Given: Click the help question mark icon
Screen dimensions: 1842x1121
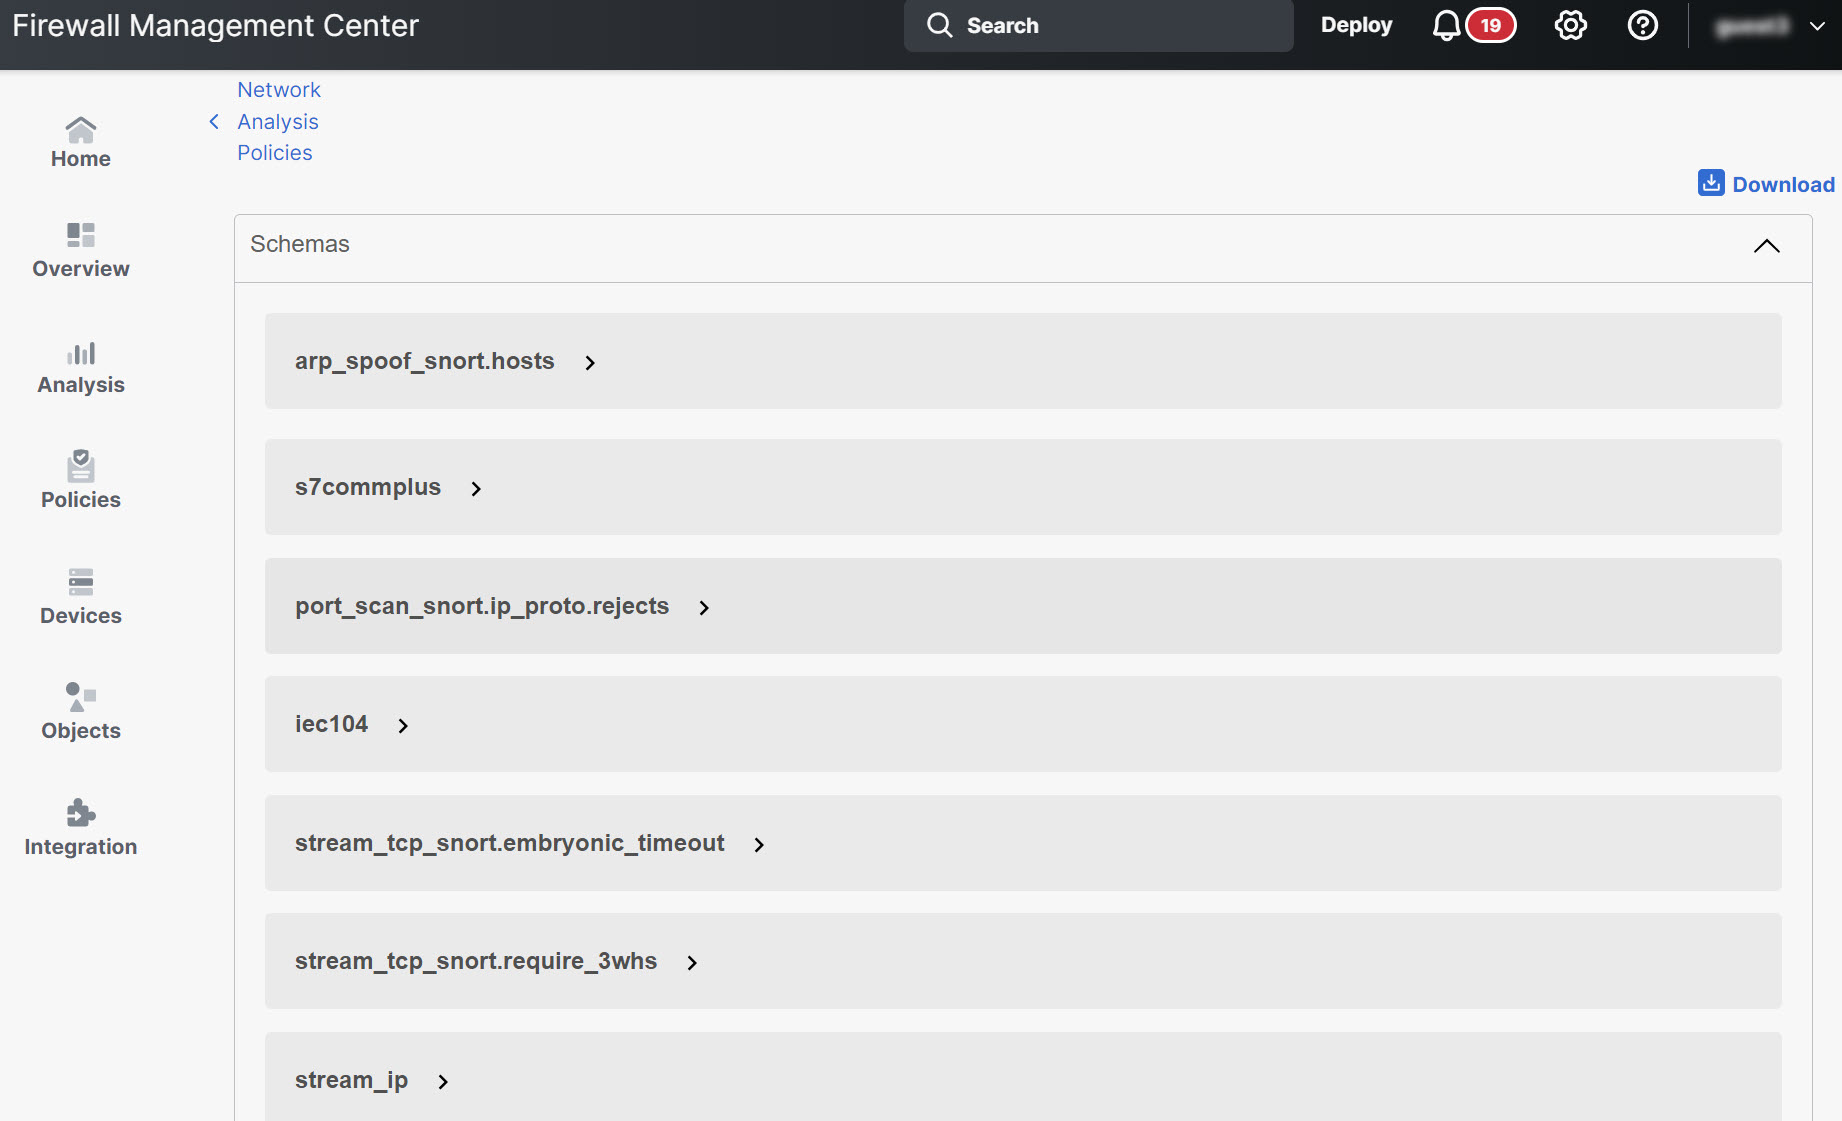Looking at the screenshot, I should [1642, 26].
